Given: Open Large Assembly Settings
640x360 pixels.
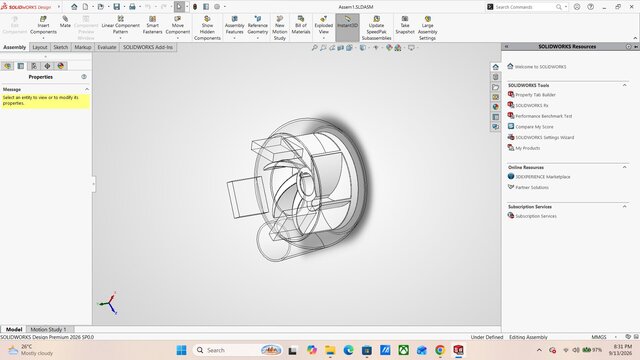Looking at the screenshot, I should [x=427, y=28].
